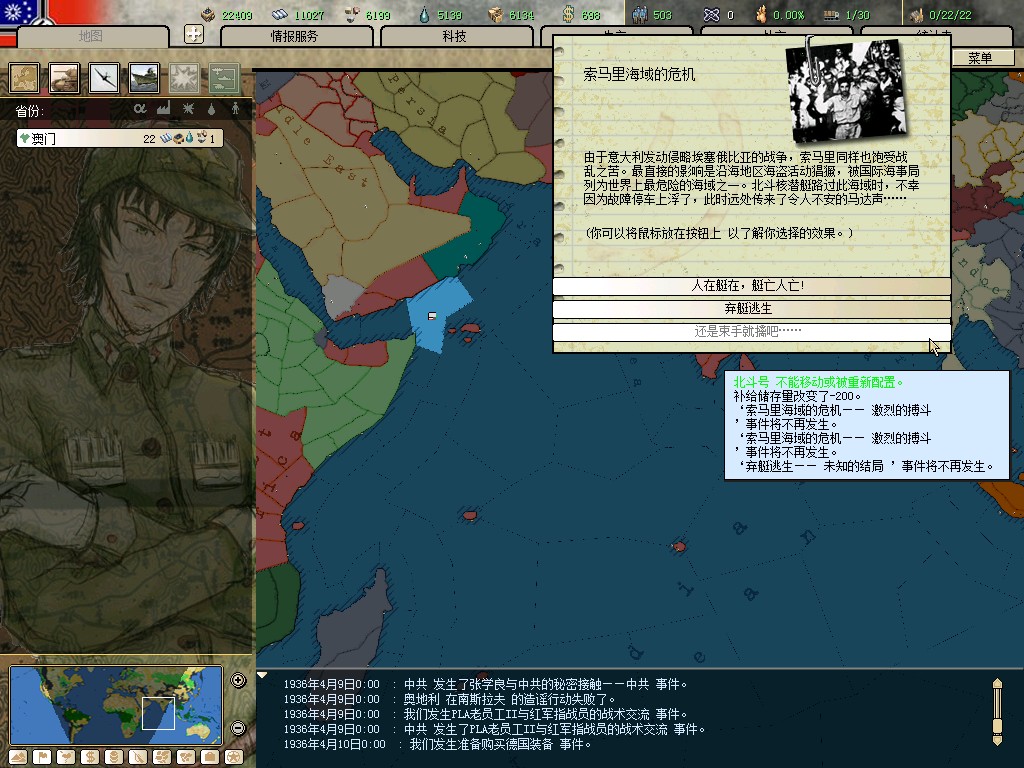Select region map mode icon
This screenshot has width=1024, height=768.
pos(162,758)
